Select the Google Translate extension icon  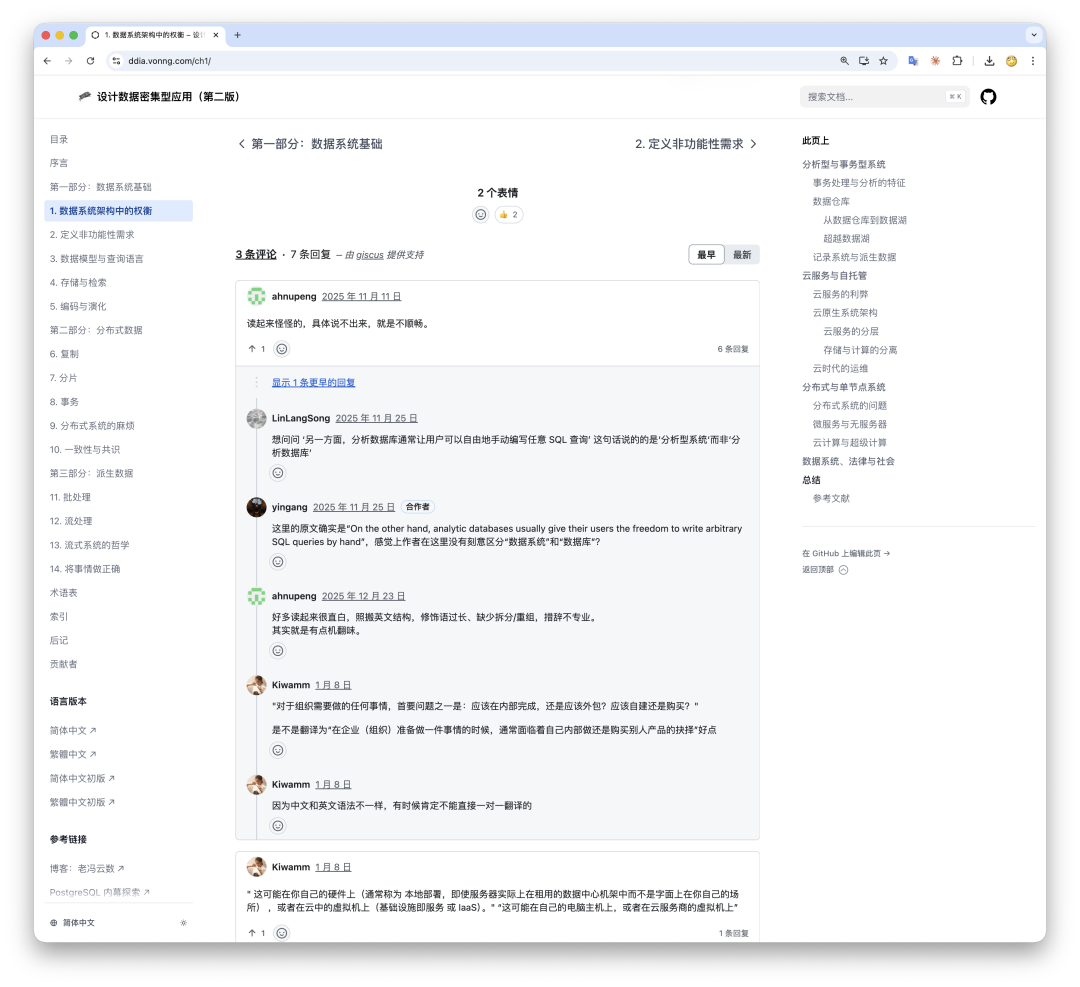click(912, 61)
